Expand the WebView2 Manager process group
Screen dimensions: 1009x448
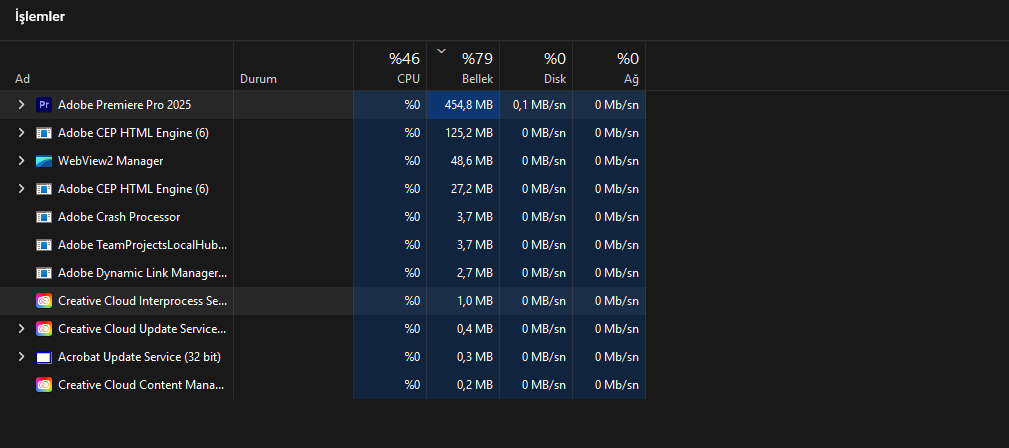(x=21, y=161)
